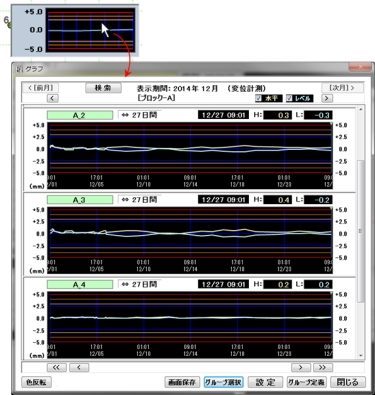Click the graph window title icon
The height and width of the screenshot is (395, 375).
(x=20, y=69)
